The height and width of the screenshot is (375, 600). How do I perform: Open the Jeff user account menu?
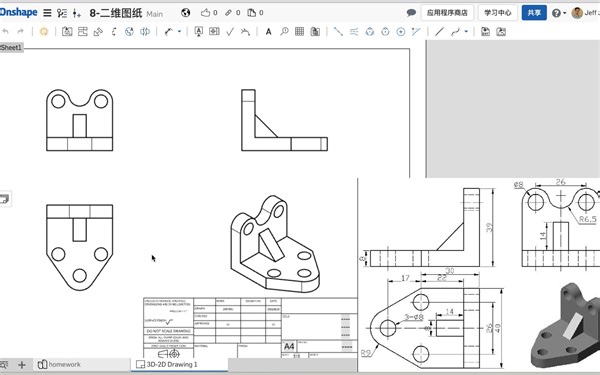(585, 13)
